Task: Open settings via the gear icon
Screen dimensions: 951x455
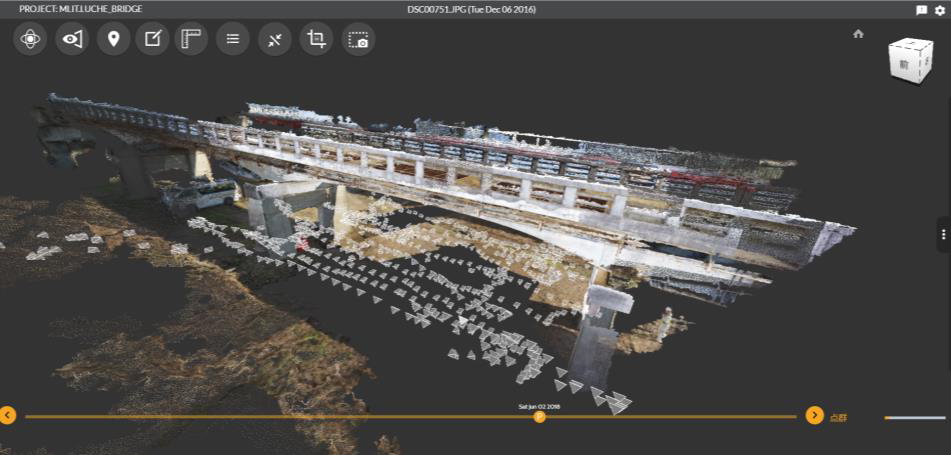Action: tap(940, 9)
